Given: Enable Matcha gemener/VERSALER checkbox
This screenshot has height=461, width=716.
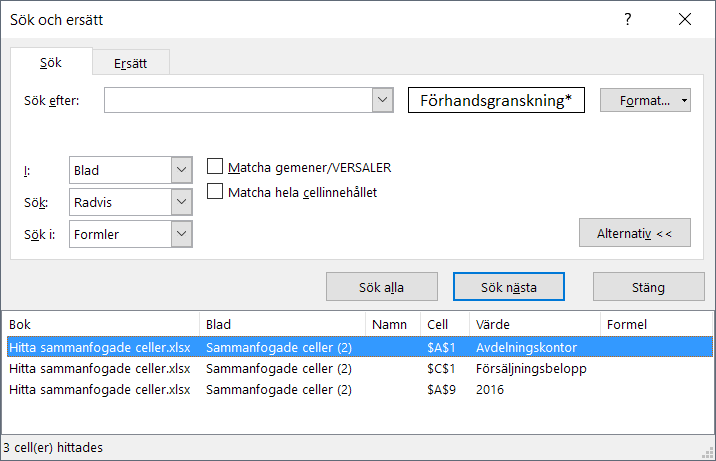Looking at the screenshot, I should coord(214,167).
